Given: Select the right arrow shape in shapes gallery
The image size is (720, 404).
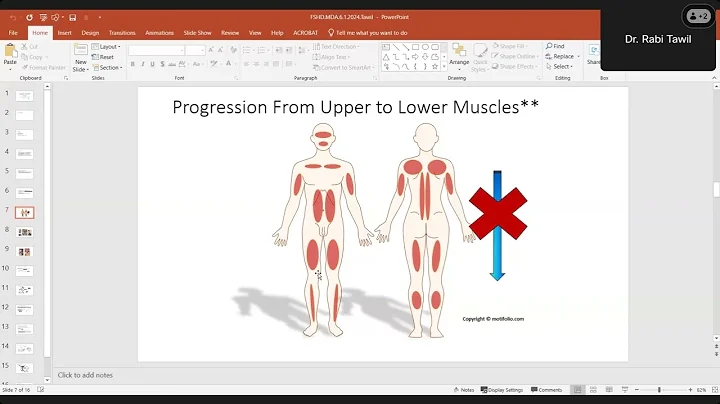Looking at the screenshot, I should 416,57.
